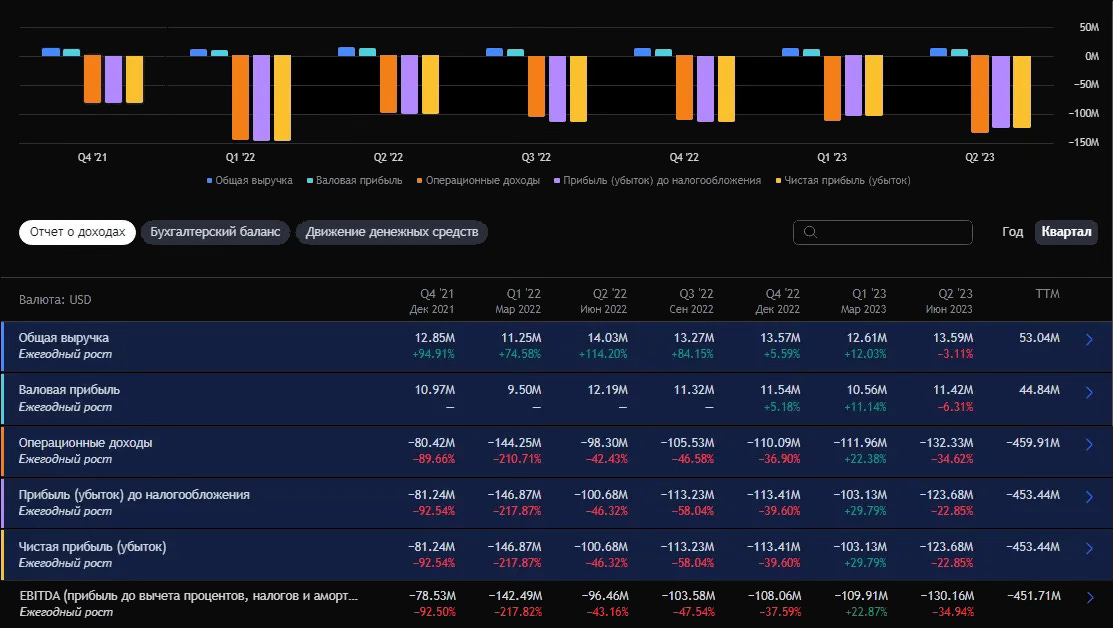Click the yellow Чистая прибыль legend marker
Viewport: 1113px width, 628px height.
click(x=778, y=181)
